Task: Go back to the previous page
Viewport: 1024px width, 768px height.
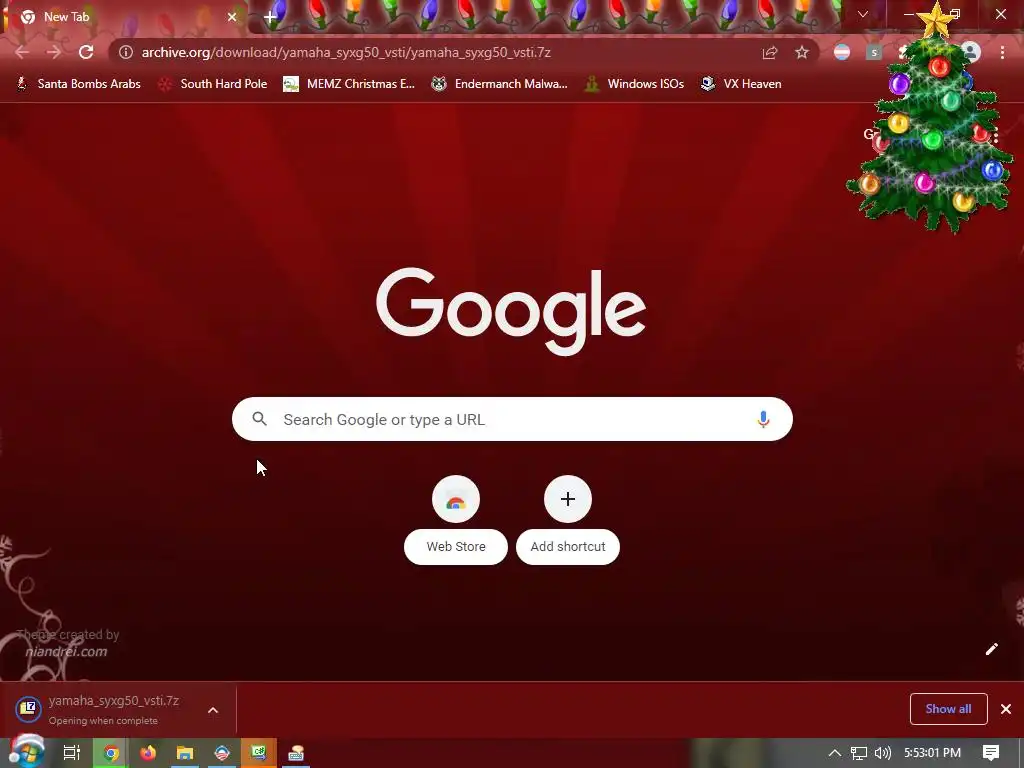Action: tap(22, 52)
